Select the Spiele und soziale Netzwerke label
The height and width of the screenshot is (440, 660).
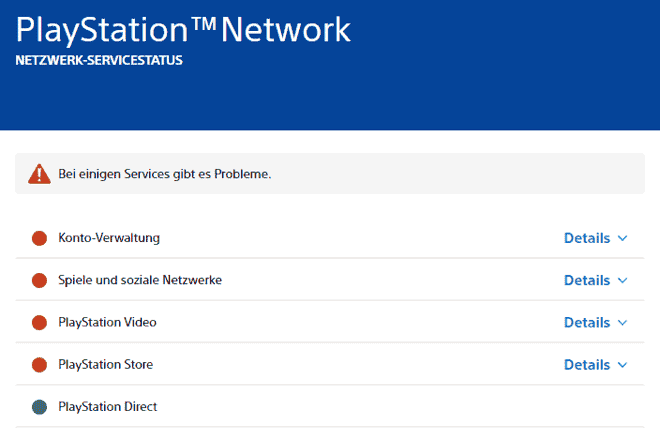(140, 280)
